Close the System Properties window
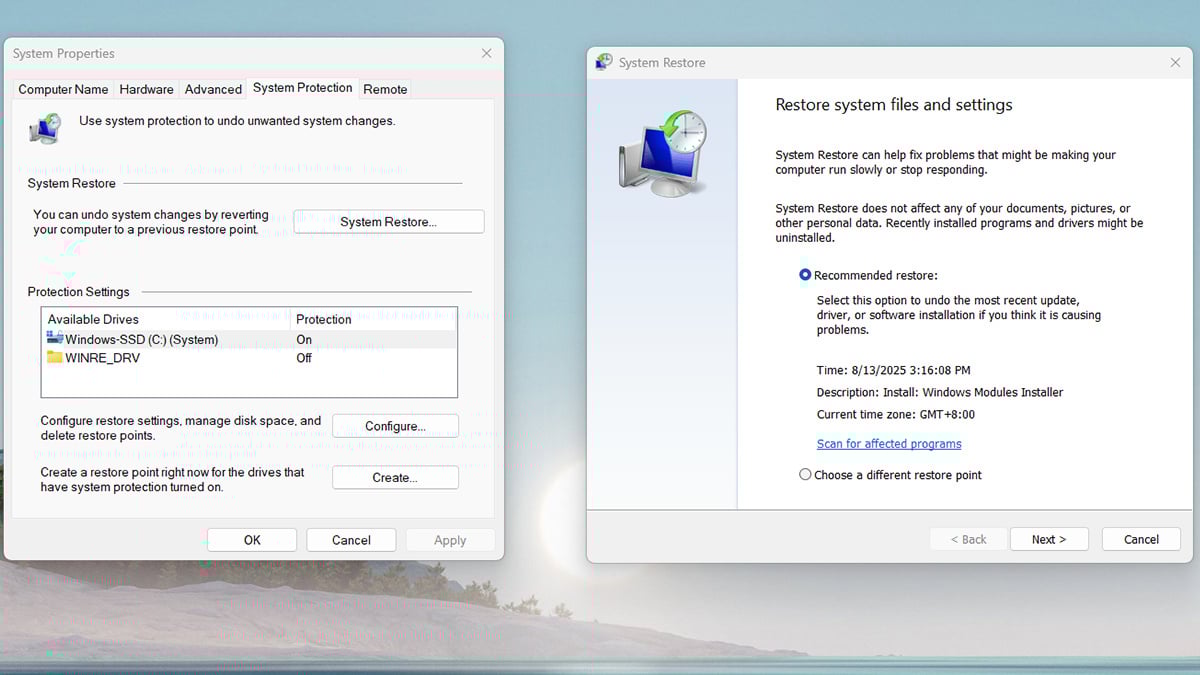 (486, 53)
